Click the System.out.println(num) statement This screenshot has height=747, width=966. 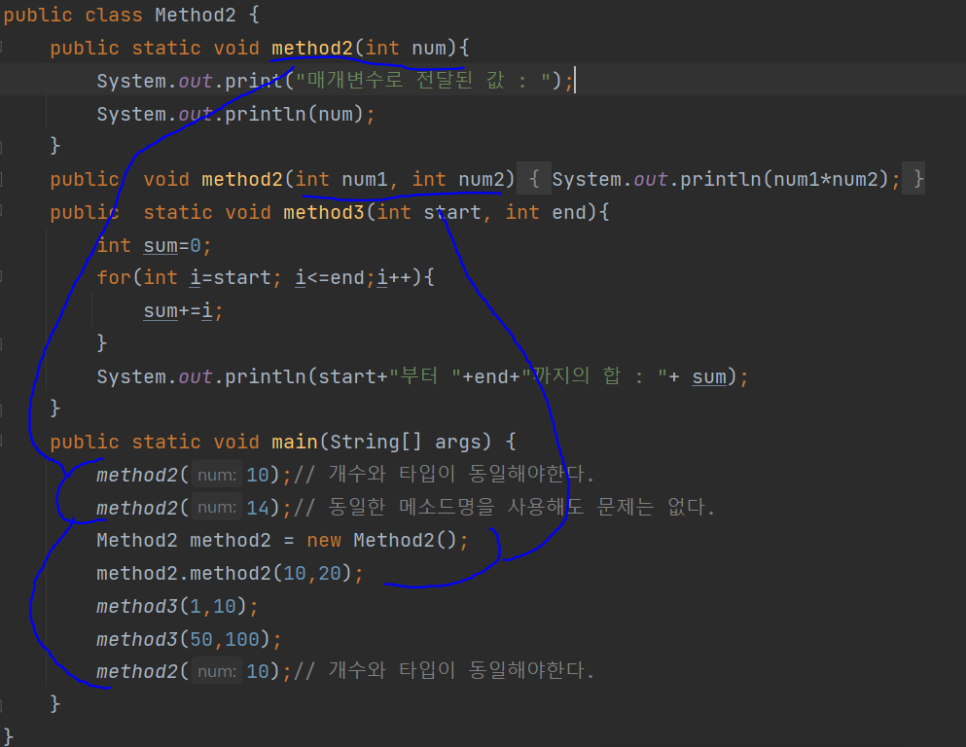235,114
